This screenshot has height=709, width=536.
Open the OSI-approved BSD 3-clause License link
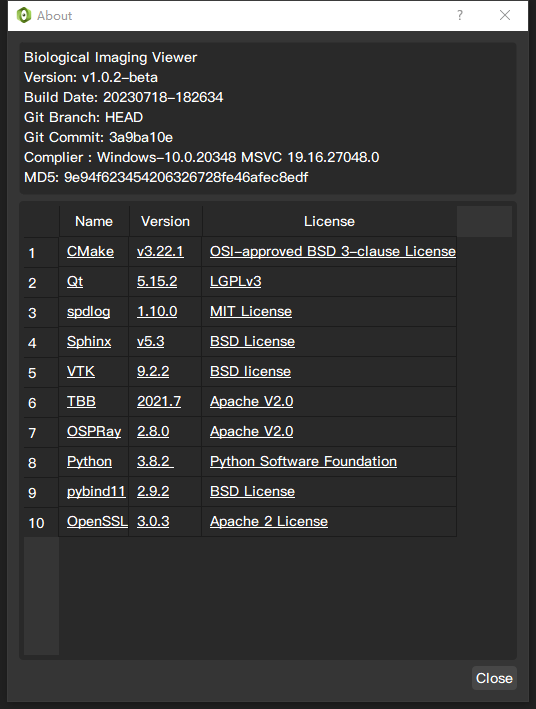pyautogui.click(x=333, y=251)
